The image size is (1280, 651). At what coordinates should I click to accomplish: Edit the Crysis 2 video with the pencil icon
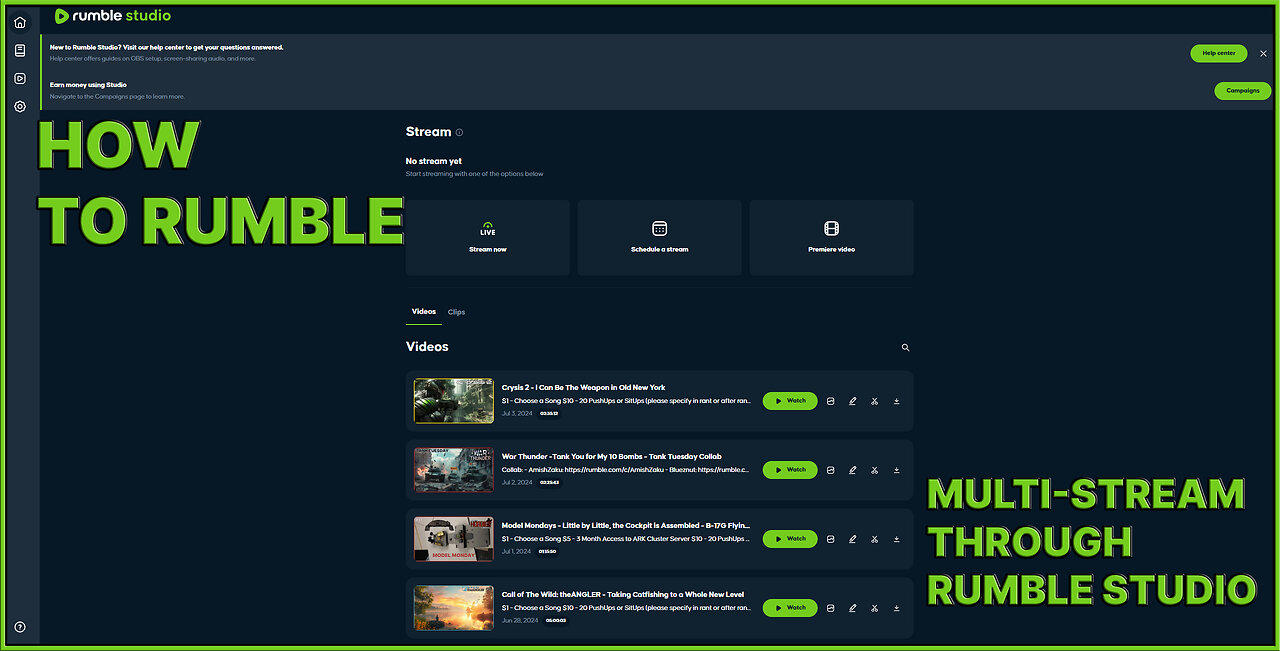pyautogui.click(x=852, y=400)
